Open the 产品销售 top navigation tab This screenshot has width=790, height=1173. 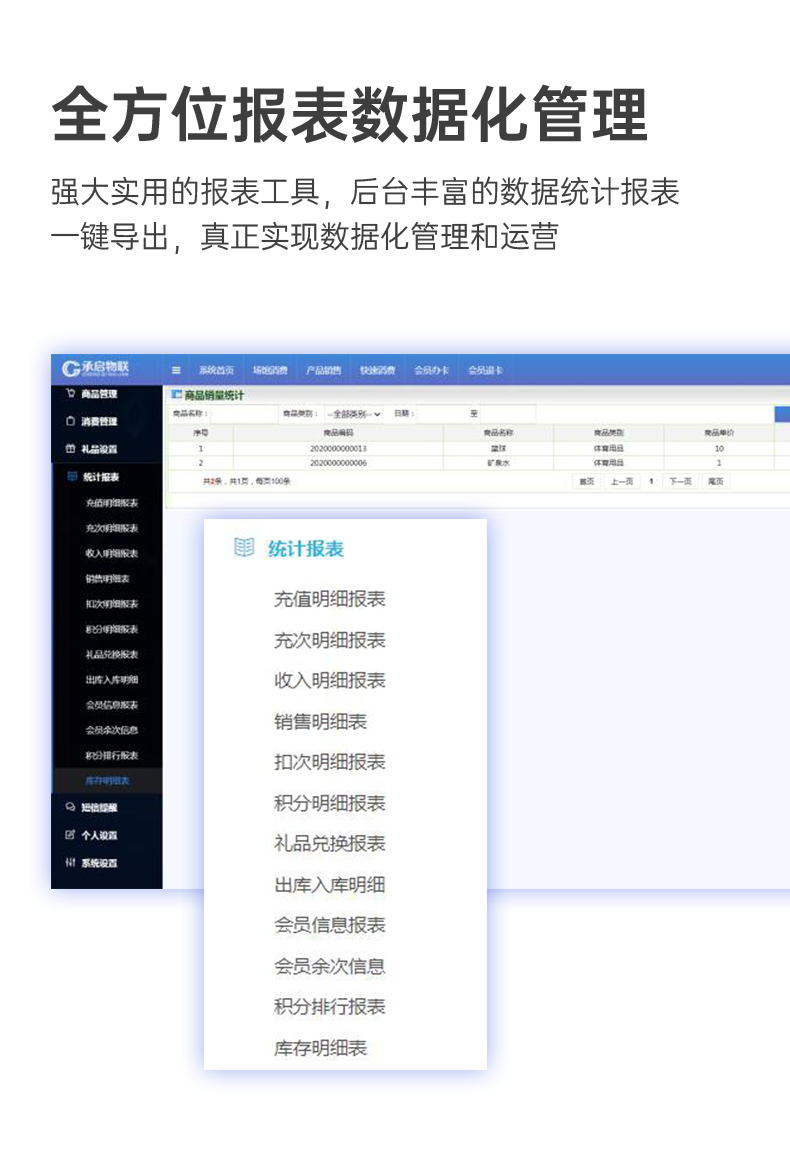pos(323,370)
